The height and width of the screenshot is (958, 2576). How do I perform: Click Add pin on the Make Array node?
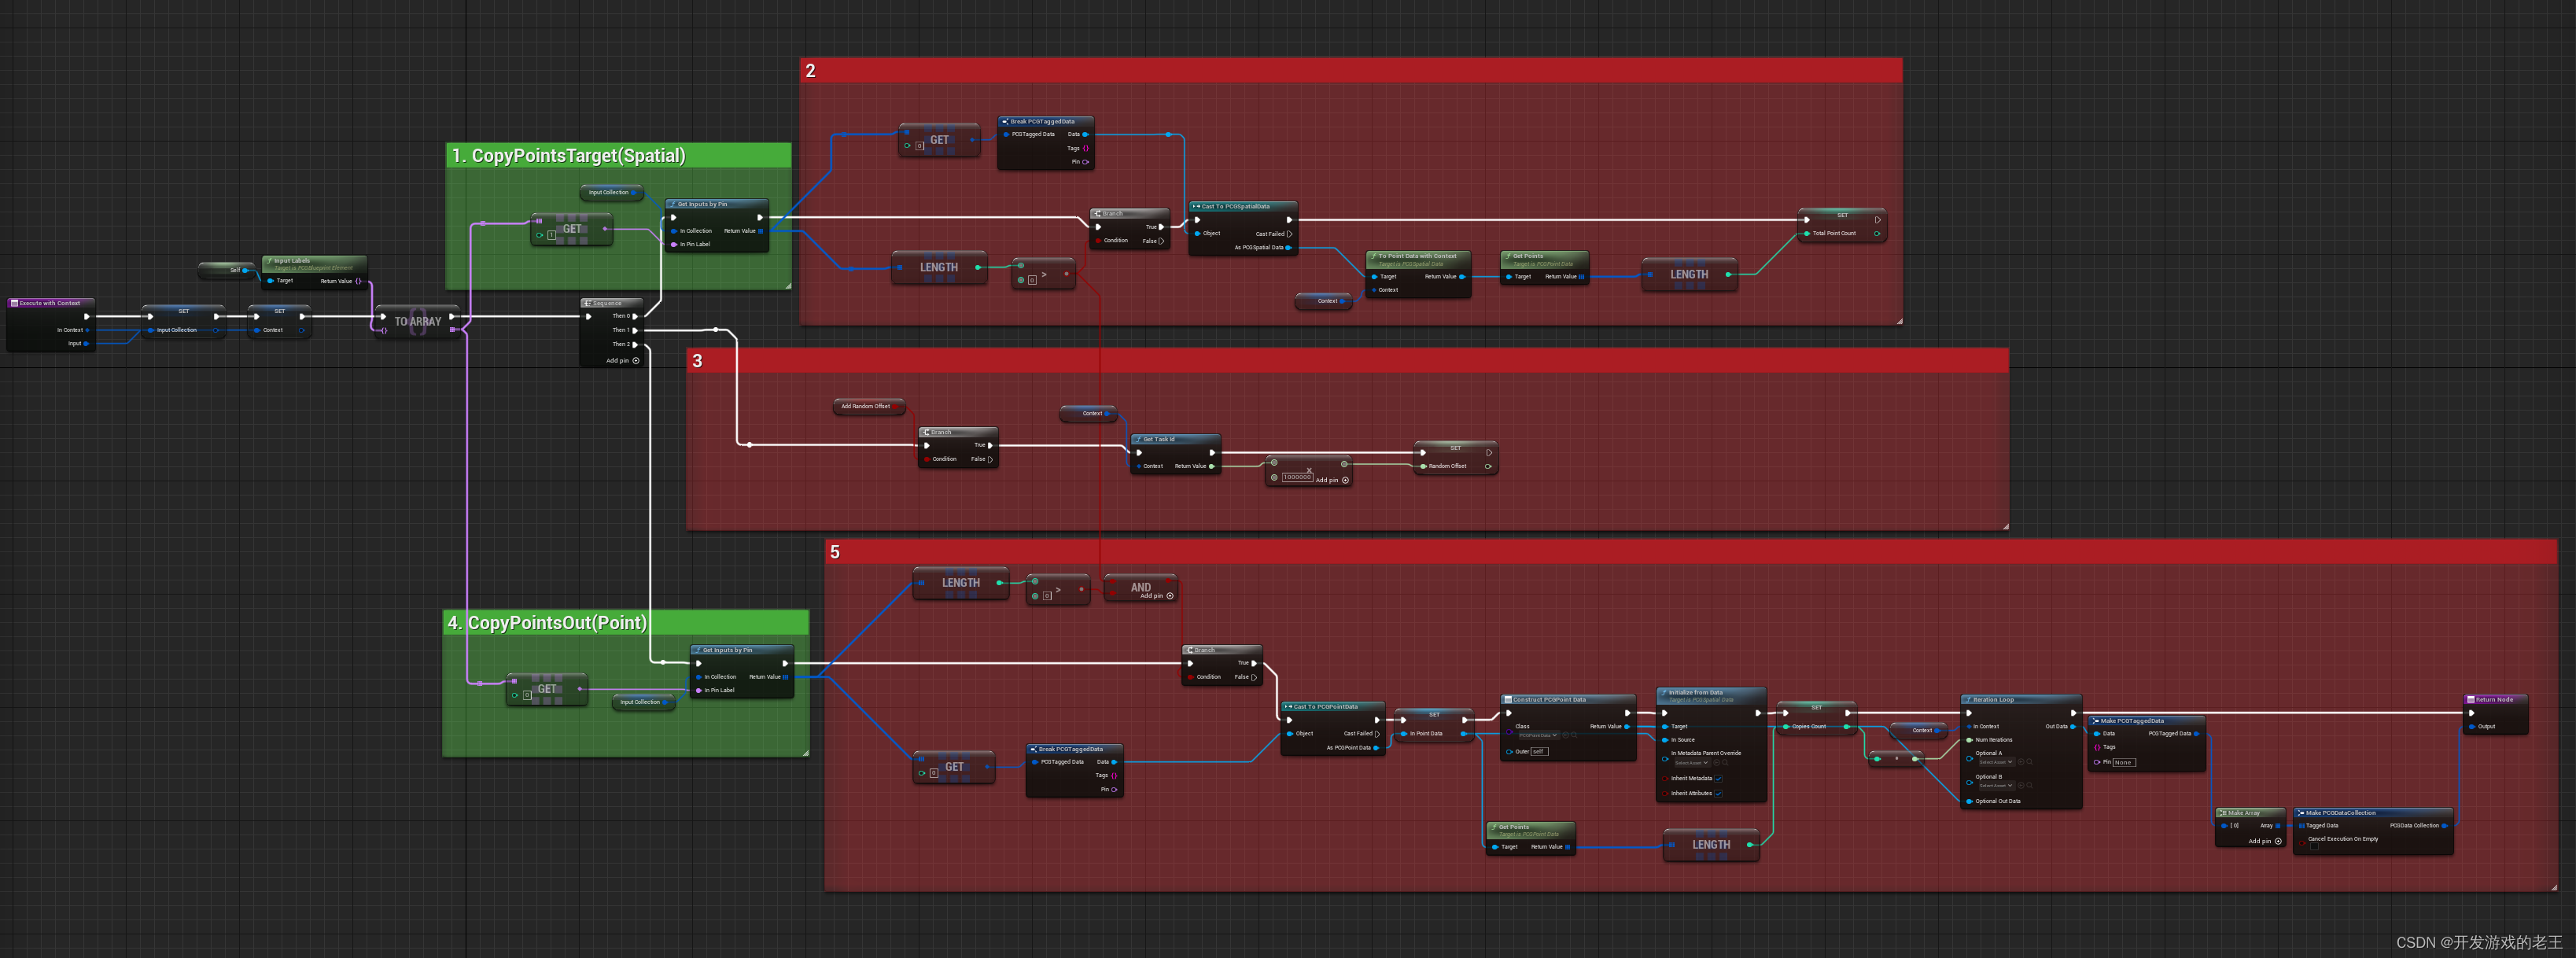tap(2265, 841)
